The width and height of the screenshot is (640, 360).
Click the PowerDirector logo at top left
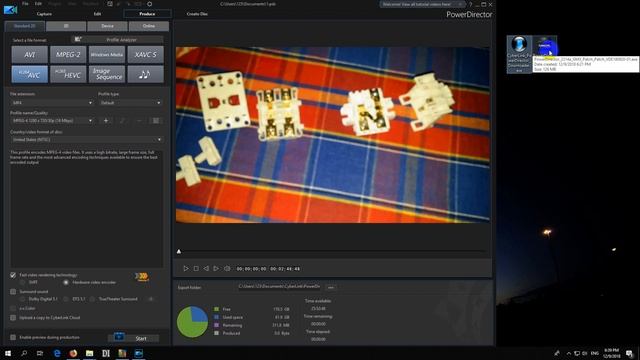[10, 9]
